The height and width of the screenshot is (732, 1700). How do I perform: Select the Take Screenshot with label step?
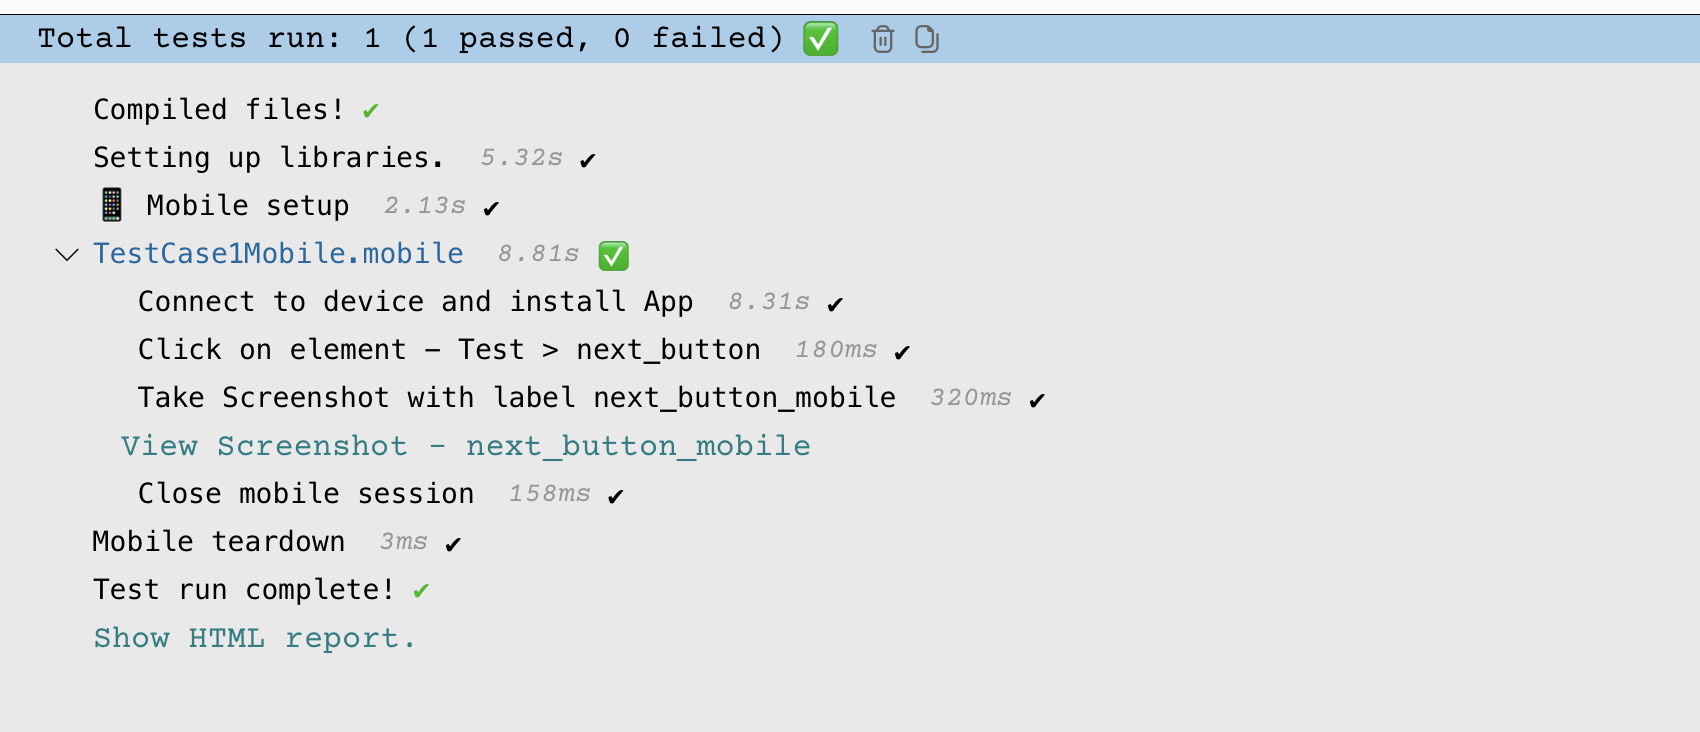point(516,398)
